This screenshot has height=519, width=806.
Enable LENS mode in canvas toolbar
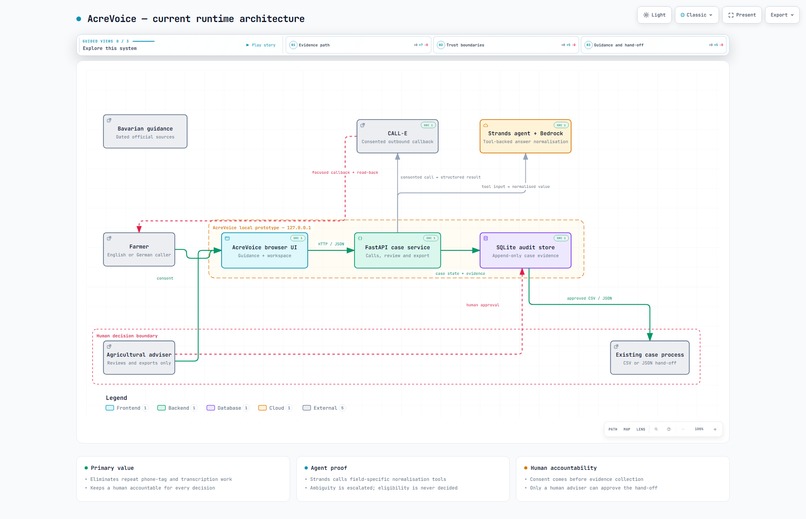click(640, 429)
